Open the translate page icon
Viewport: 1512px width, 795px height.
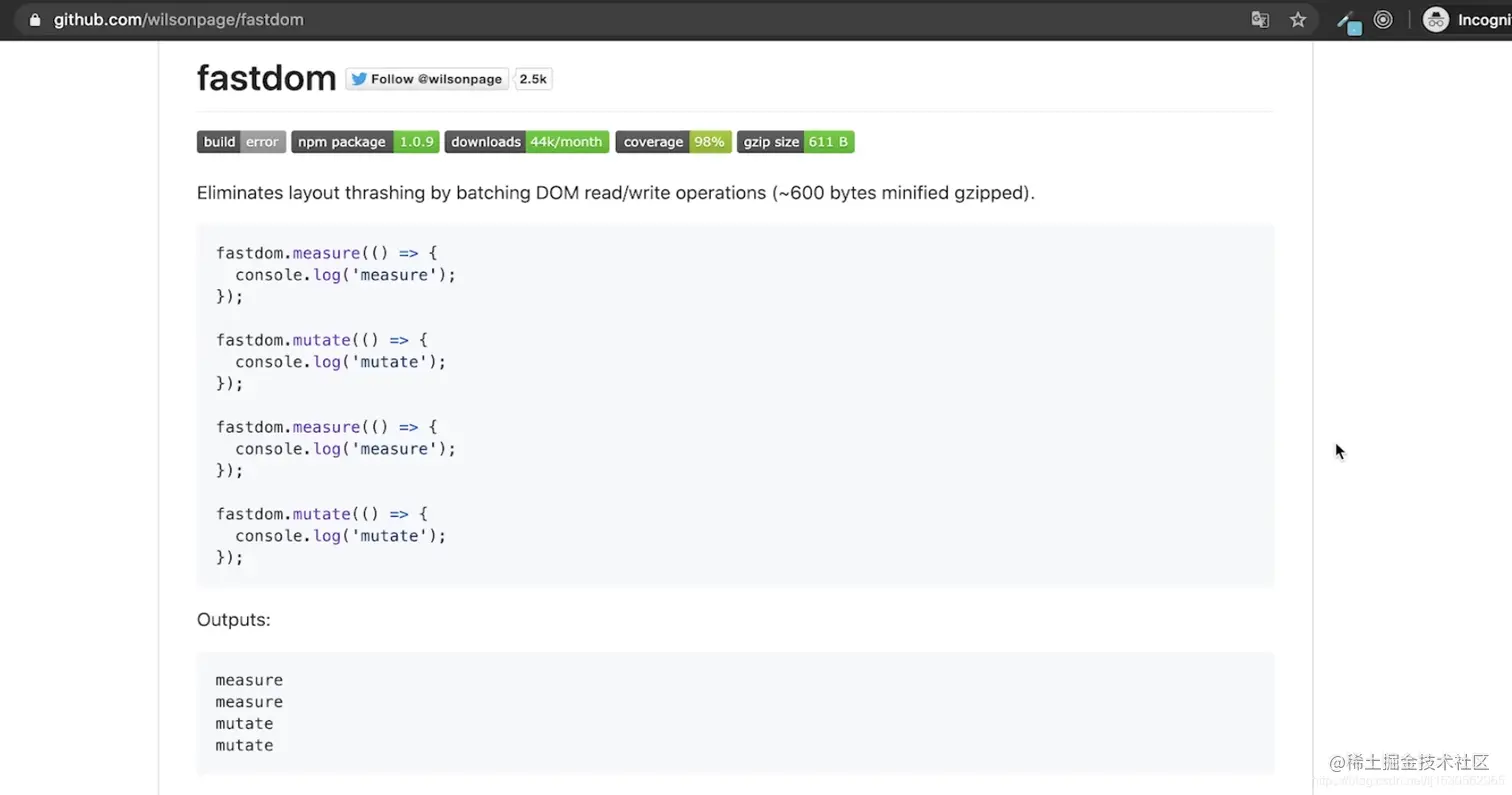pyautogui.click(x=1260, y=20)
